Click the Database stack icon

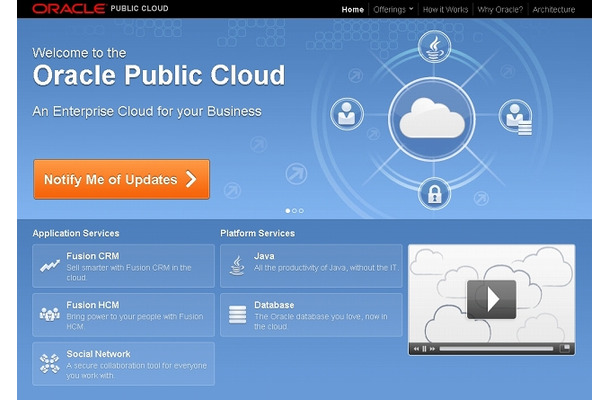tap(237, 314)
